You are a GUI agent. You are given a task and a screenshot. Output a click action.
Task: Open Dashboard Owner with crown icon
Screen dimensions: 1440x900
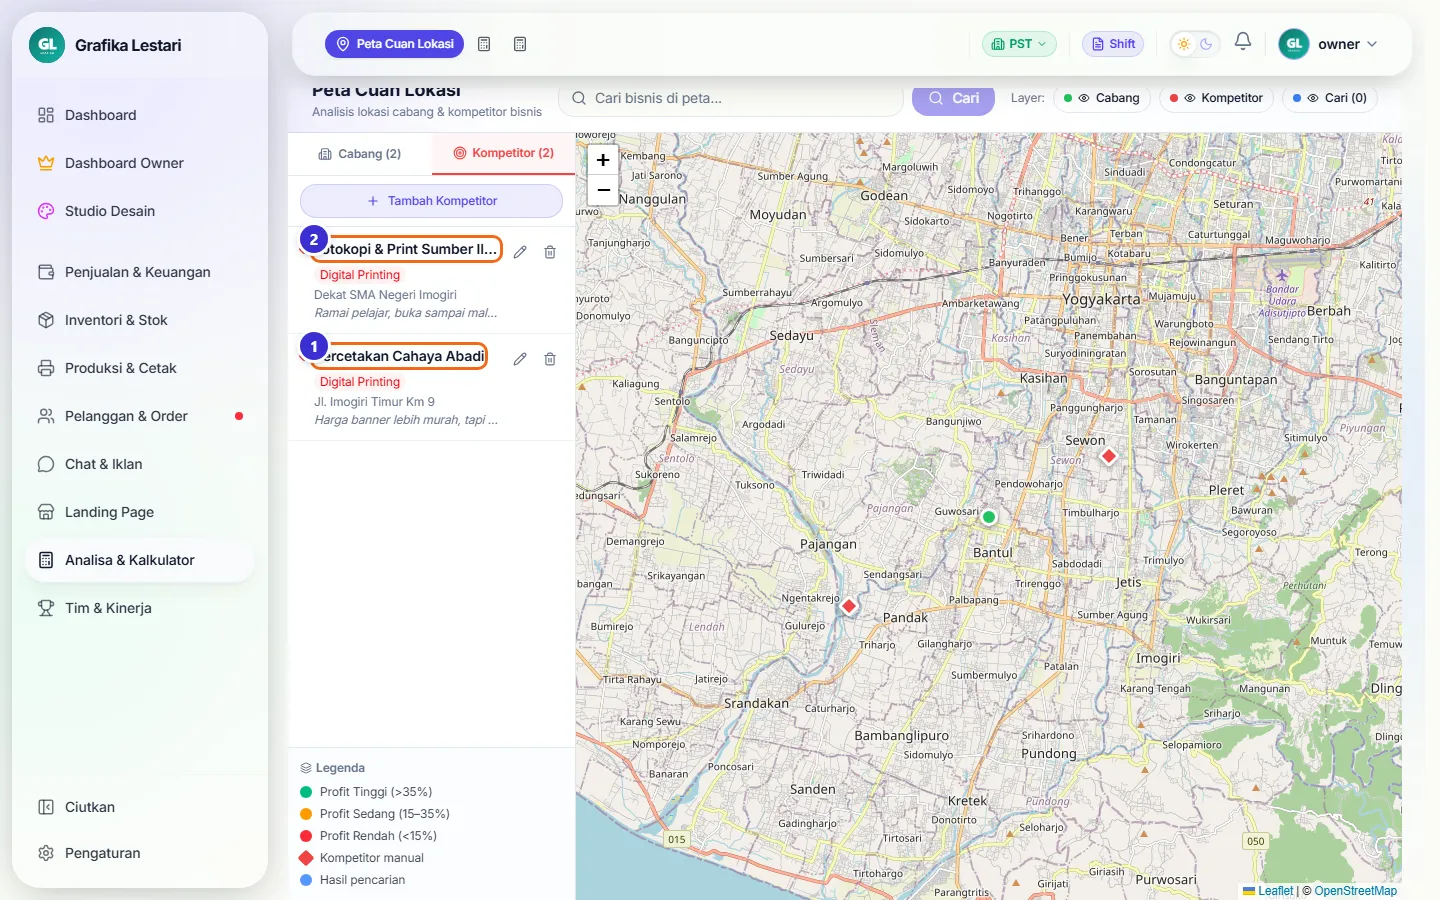140,163
